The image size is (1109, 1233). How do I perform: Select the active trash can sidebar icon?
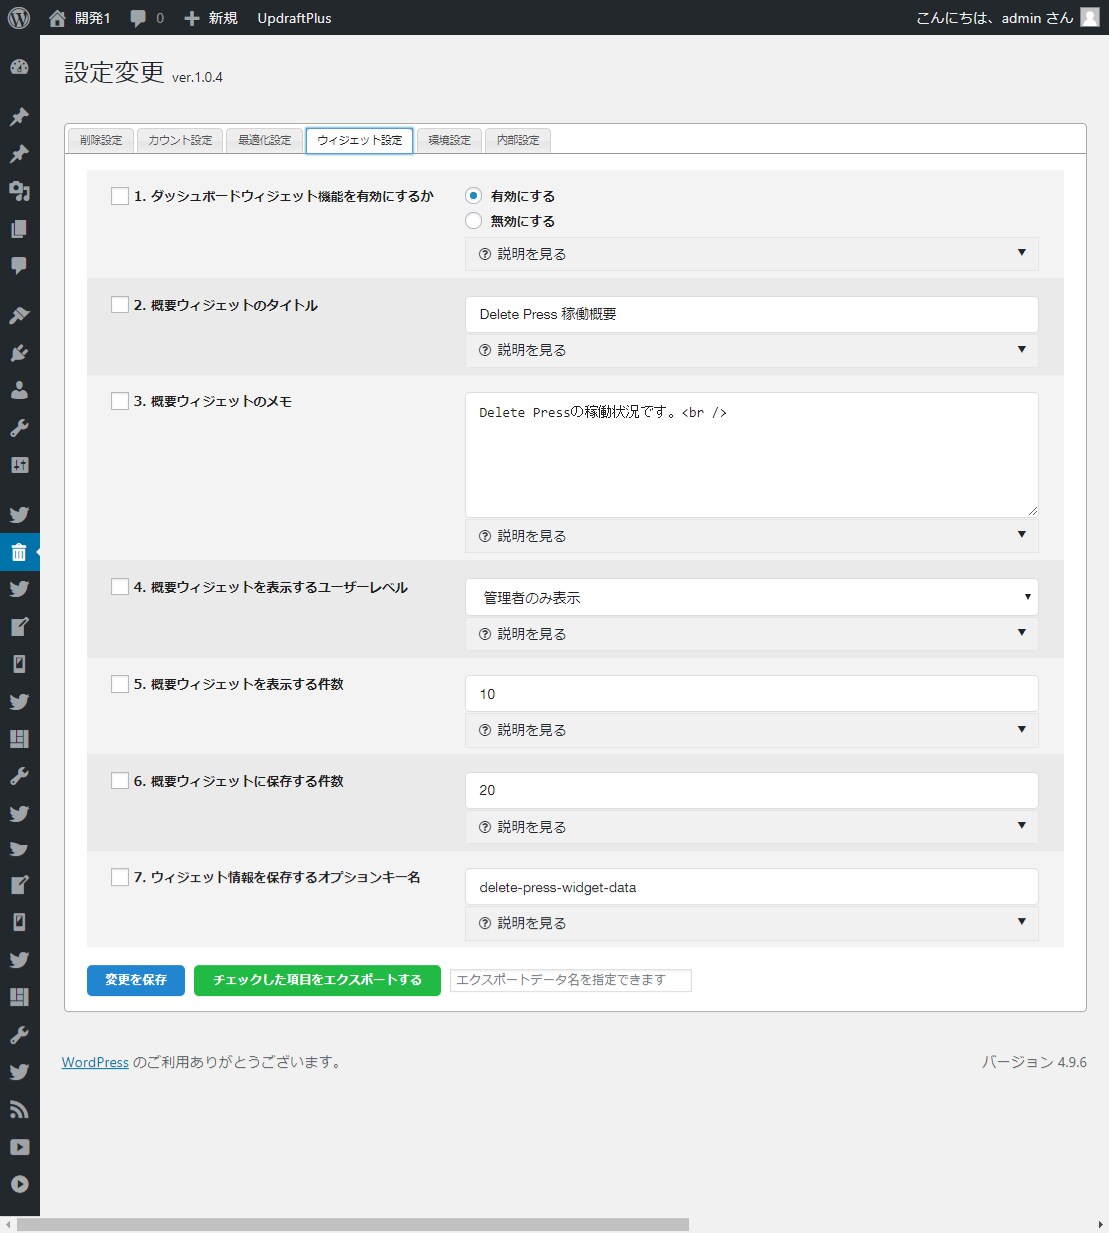[x=19, y=552]
